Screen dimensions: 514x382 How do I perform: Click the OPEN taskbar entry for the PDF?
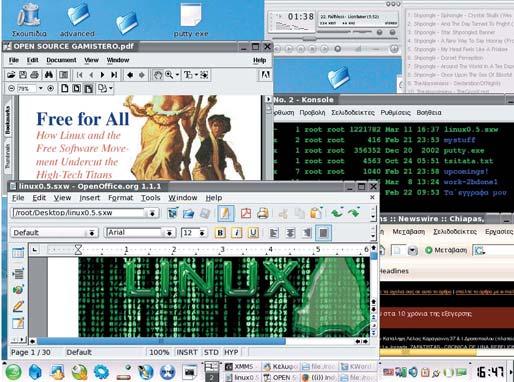click(279, 378)
